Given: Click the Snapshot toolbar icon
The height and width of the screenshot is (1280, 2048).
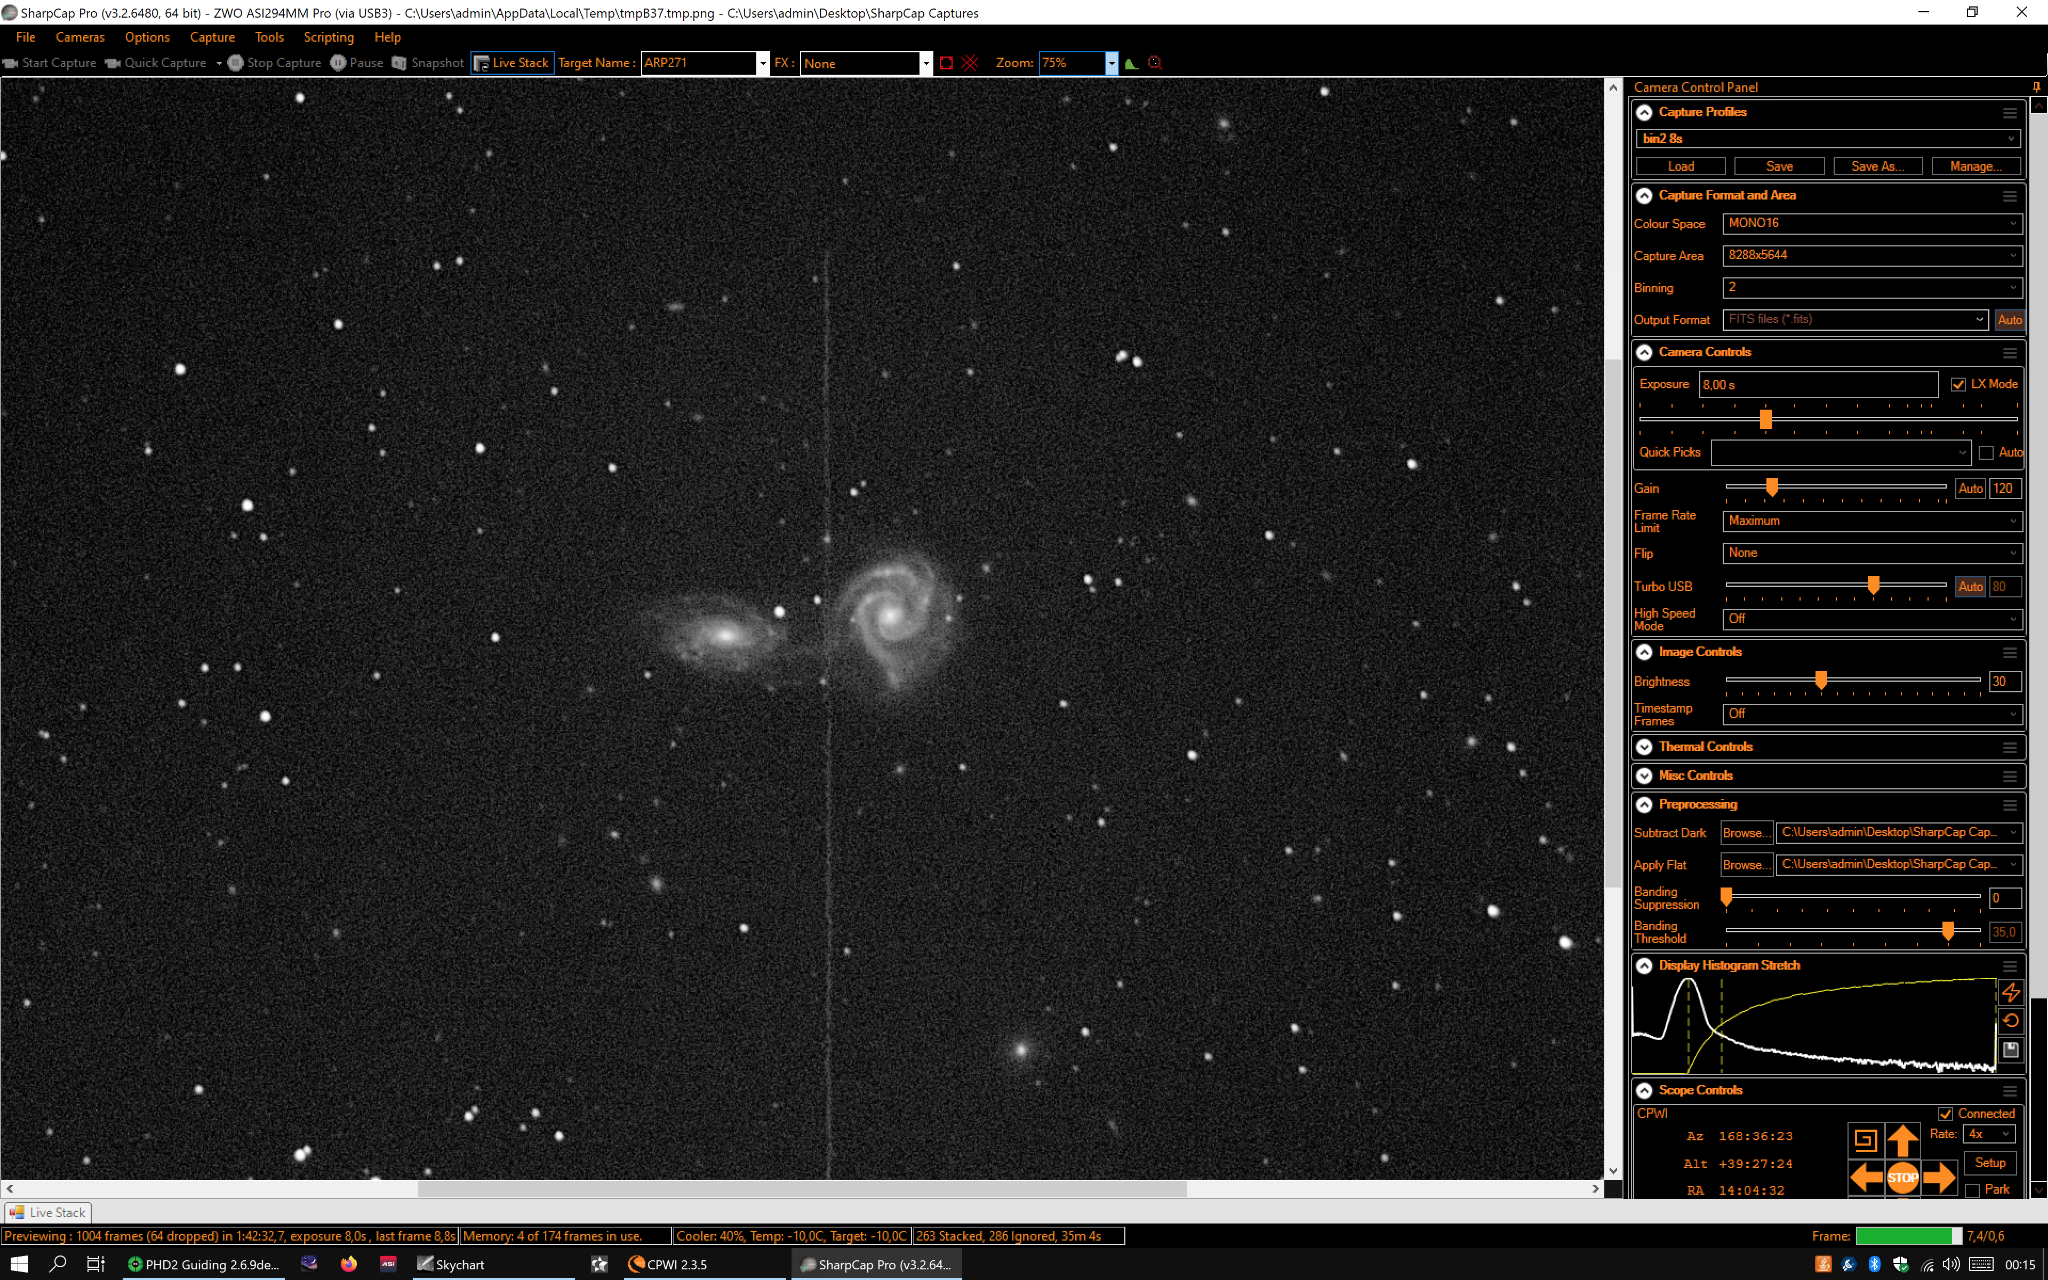Looking at the screenshot, I should coord(400,63).
